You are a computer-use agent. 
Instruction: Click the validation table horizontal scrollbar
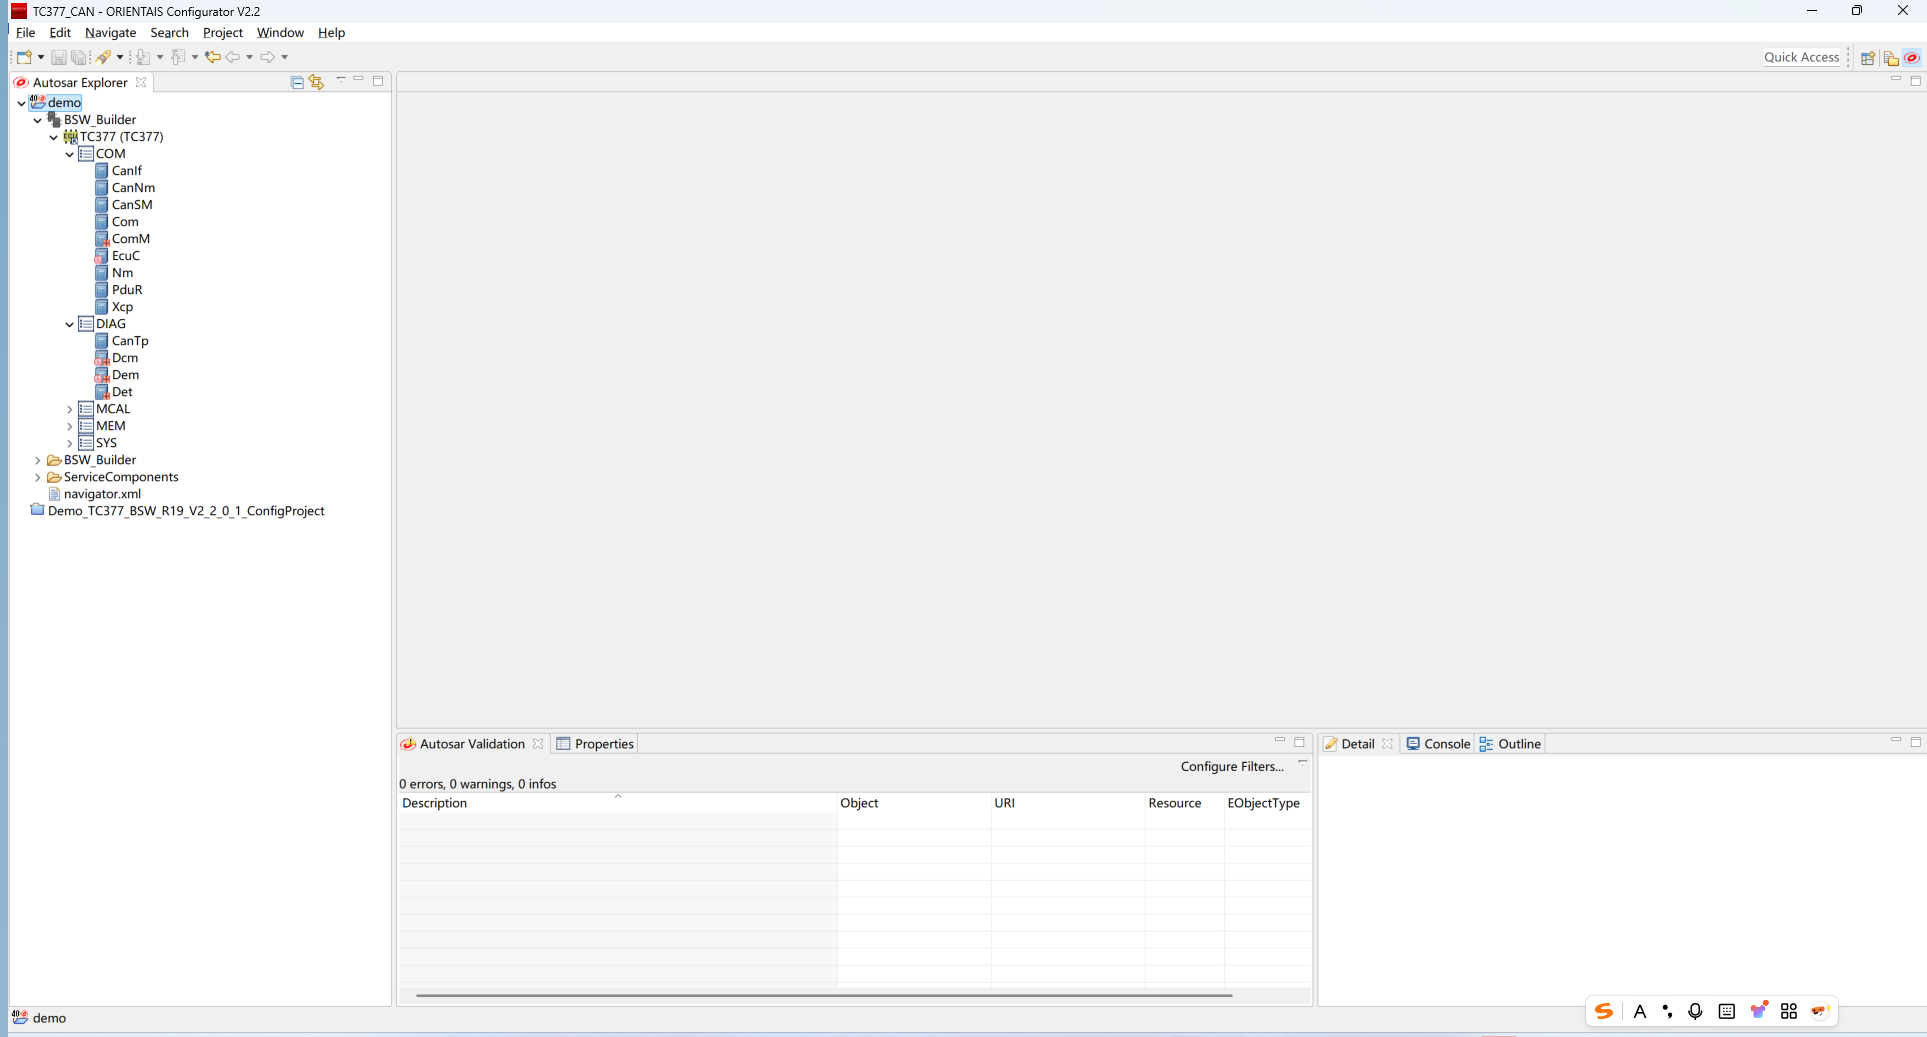823,995
